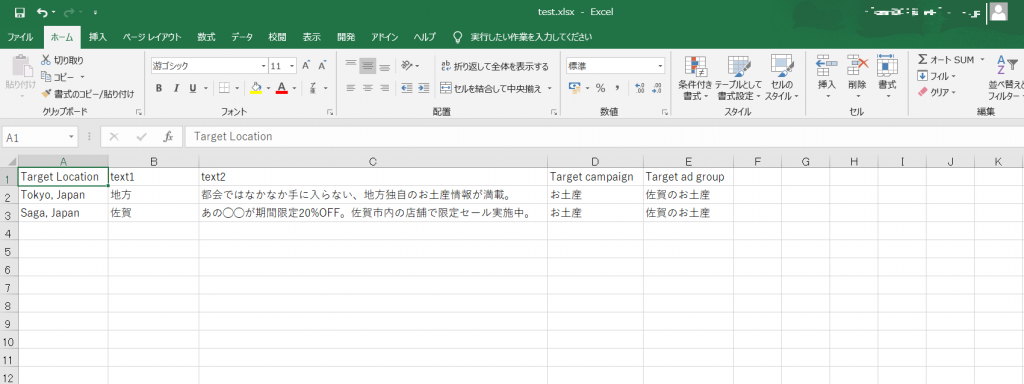Image resolution: width=1024 pixels, height=384 pixels.
Task: Click the user account avatar icon
Action: point(998,12)
